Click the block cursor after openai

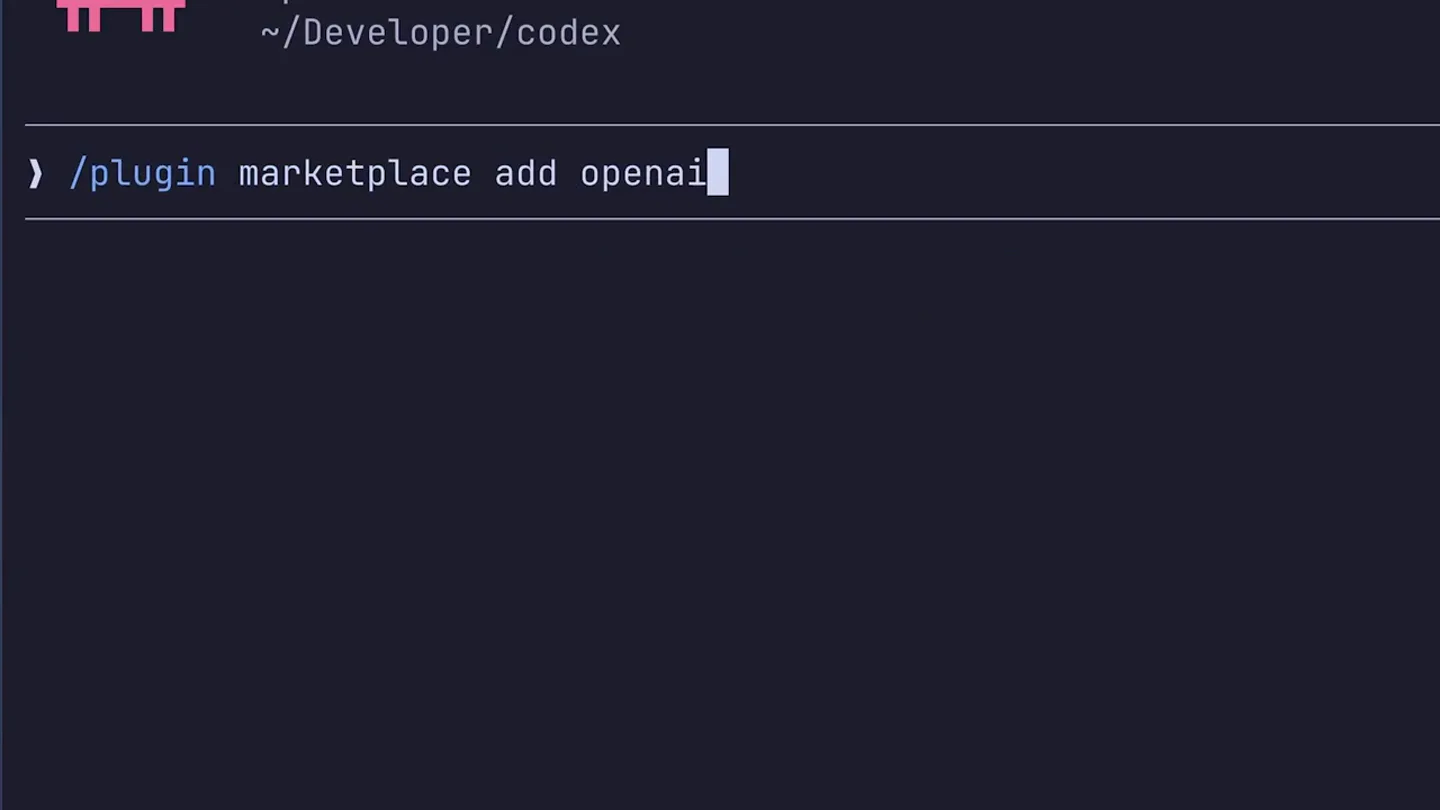(x=718, y=172)
